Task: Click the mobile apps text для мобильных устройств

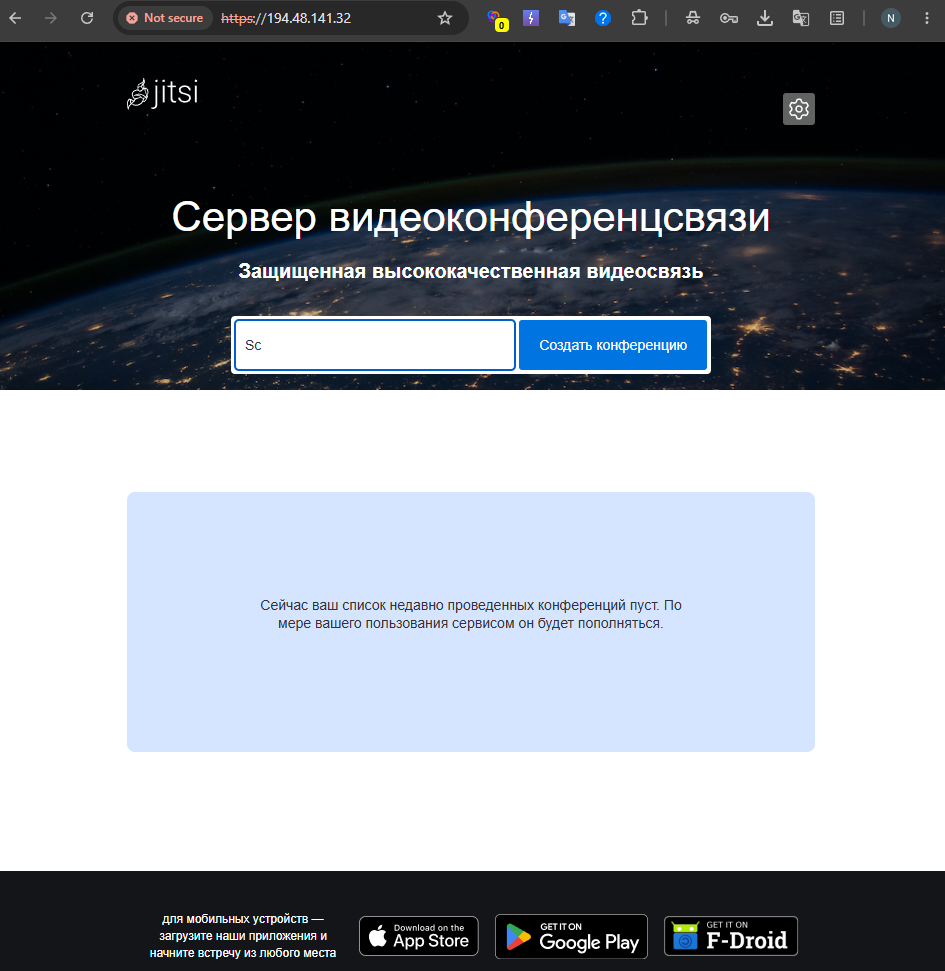Action: pyautogui.click(x=243, y=936)
